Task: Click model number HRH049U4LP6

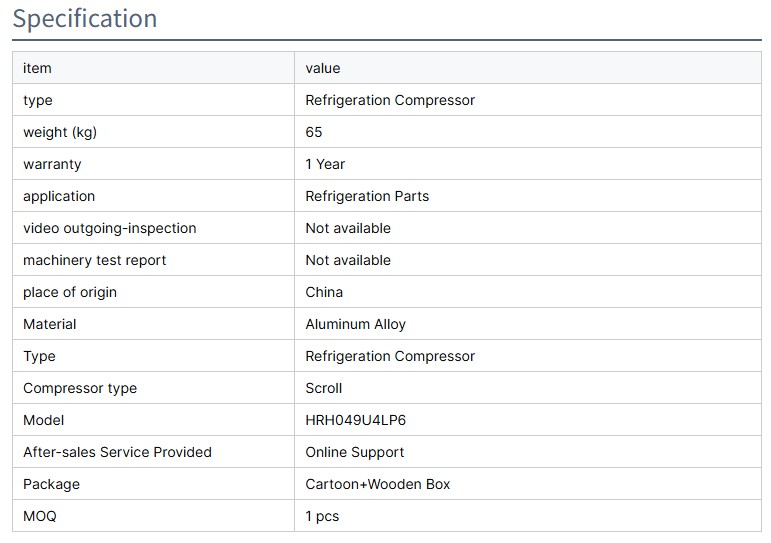Action: (x=356, y=420)
